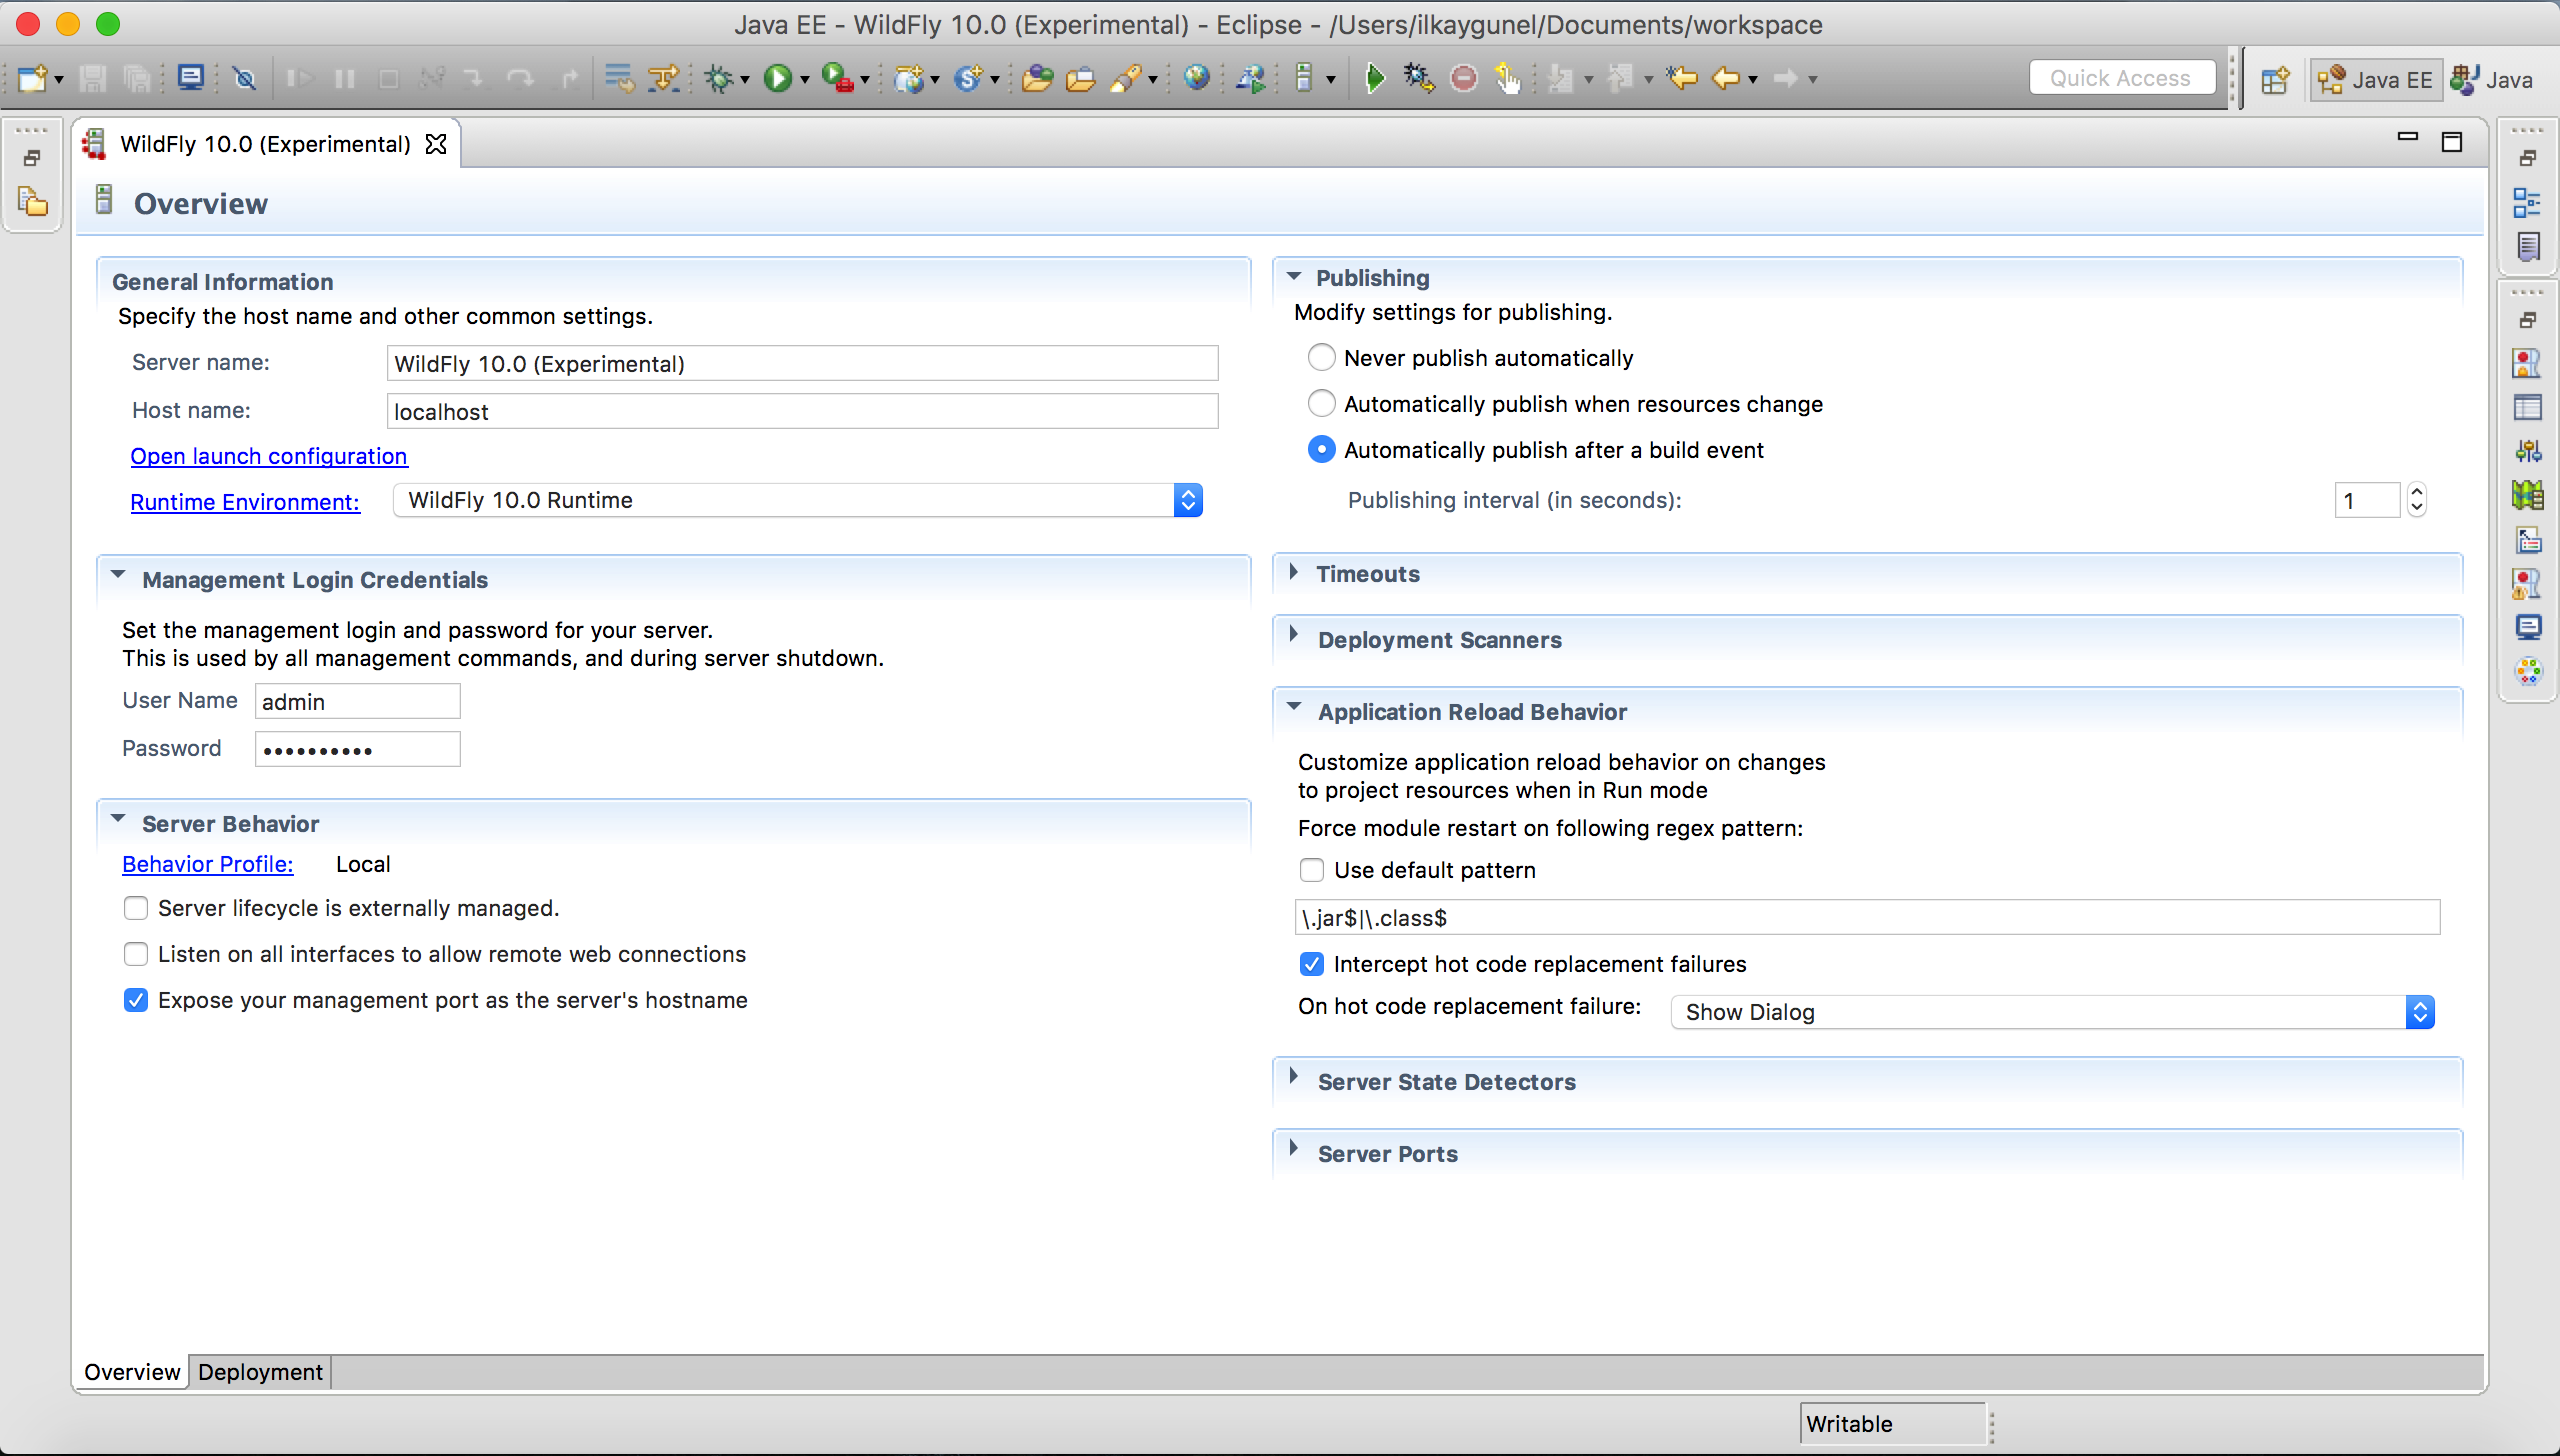
Task: Click the Back navigation yellow arrow
Action: pos(1727,78)
